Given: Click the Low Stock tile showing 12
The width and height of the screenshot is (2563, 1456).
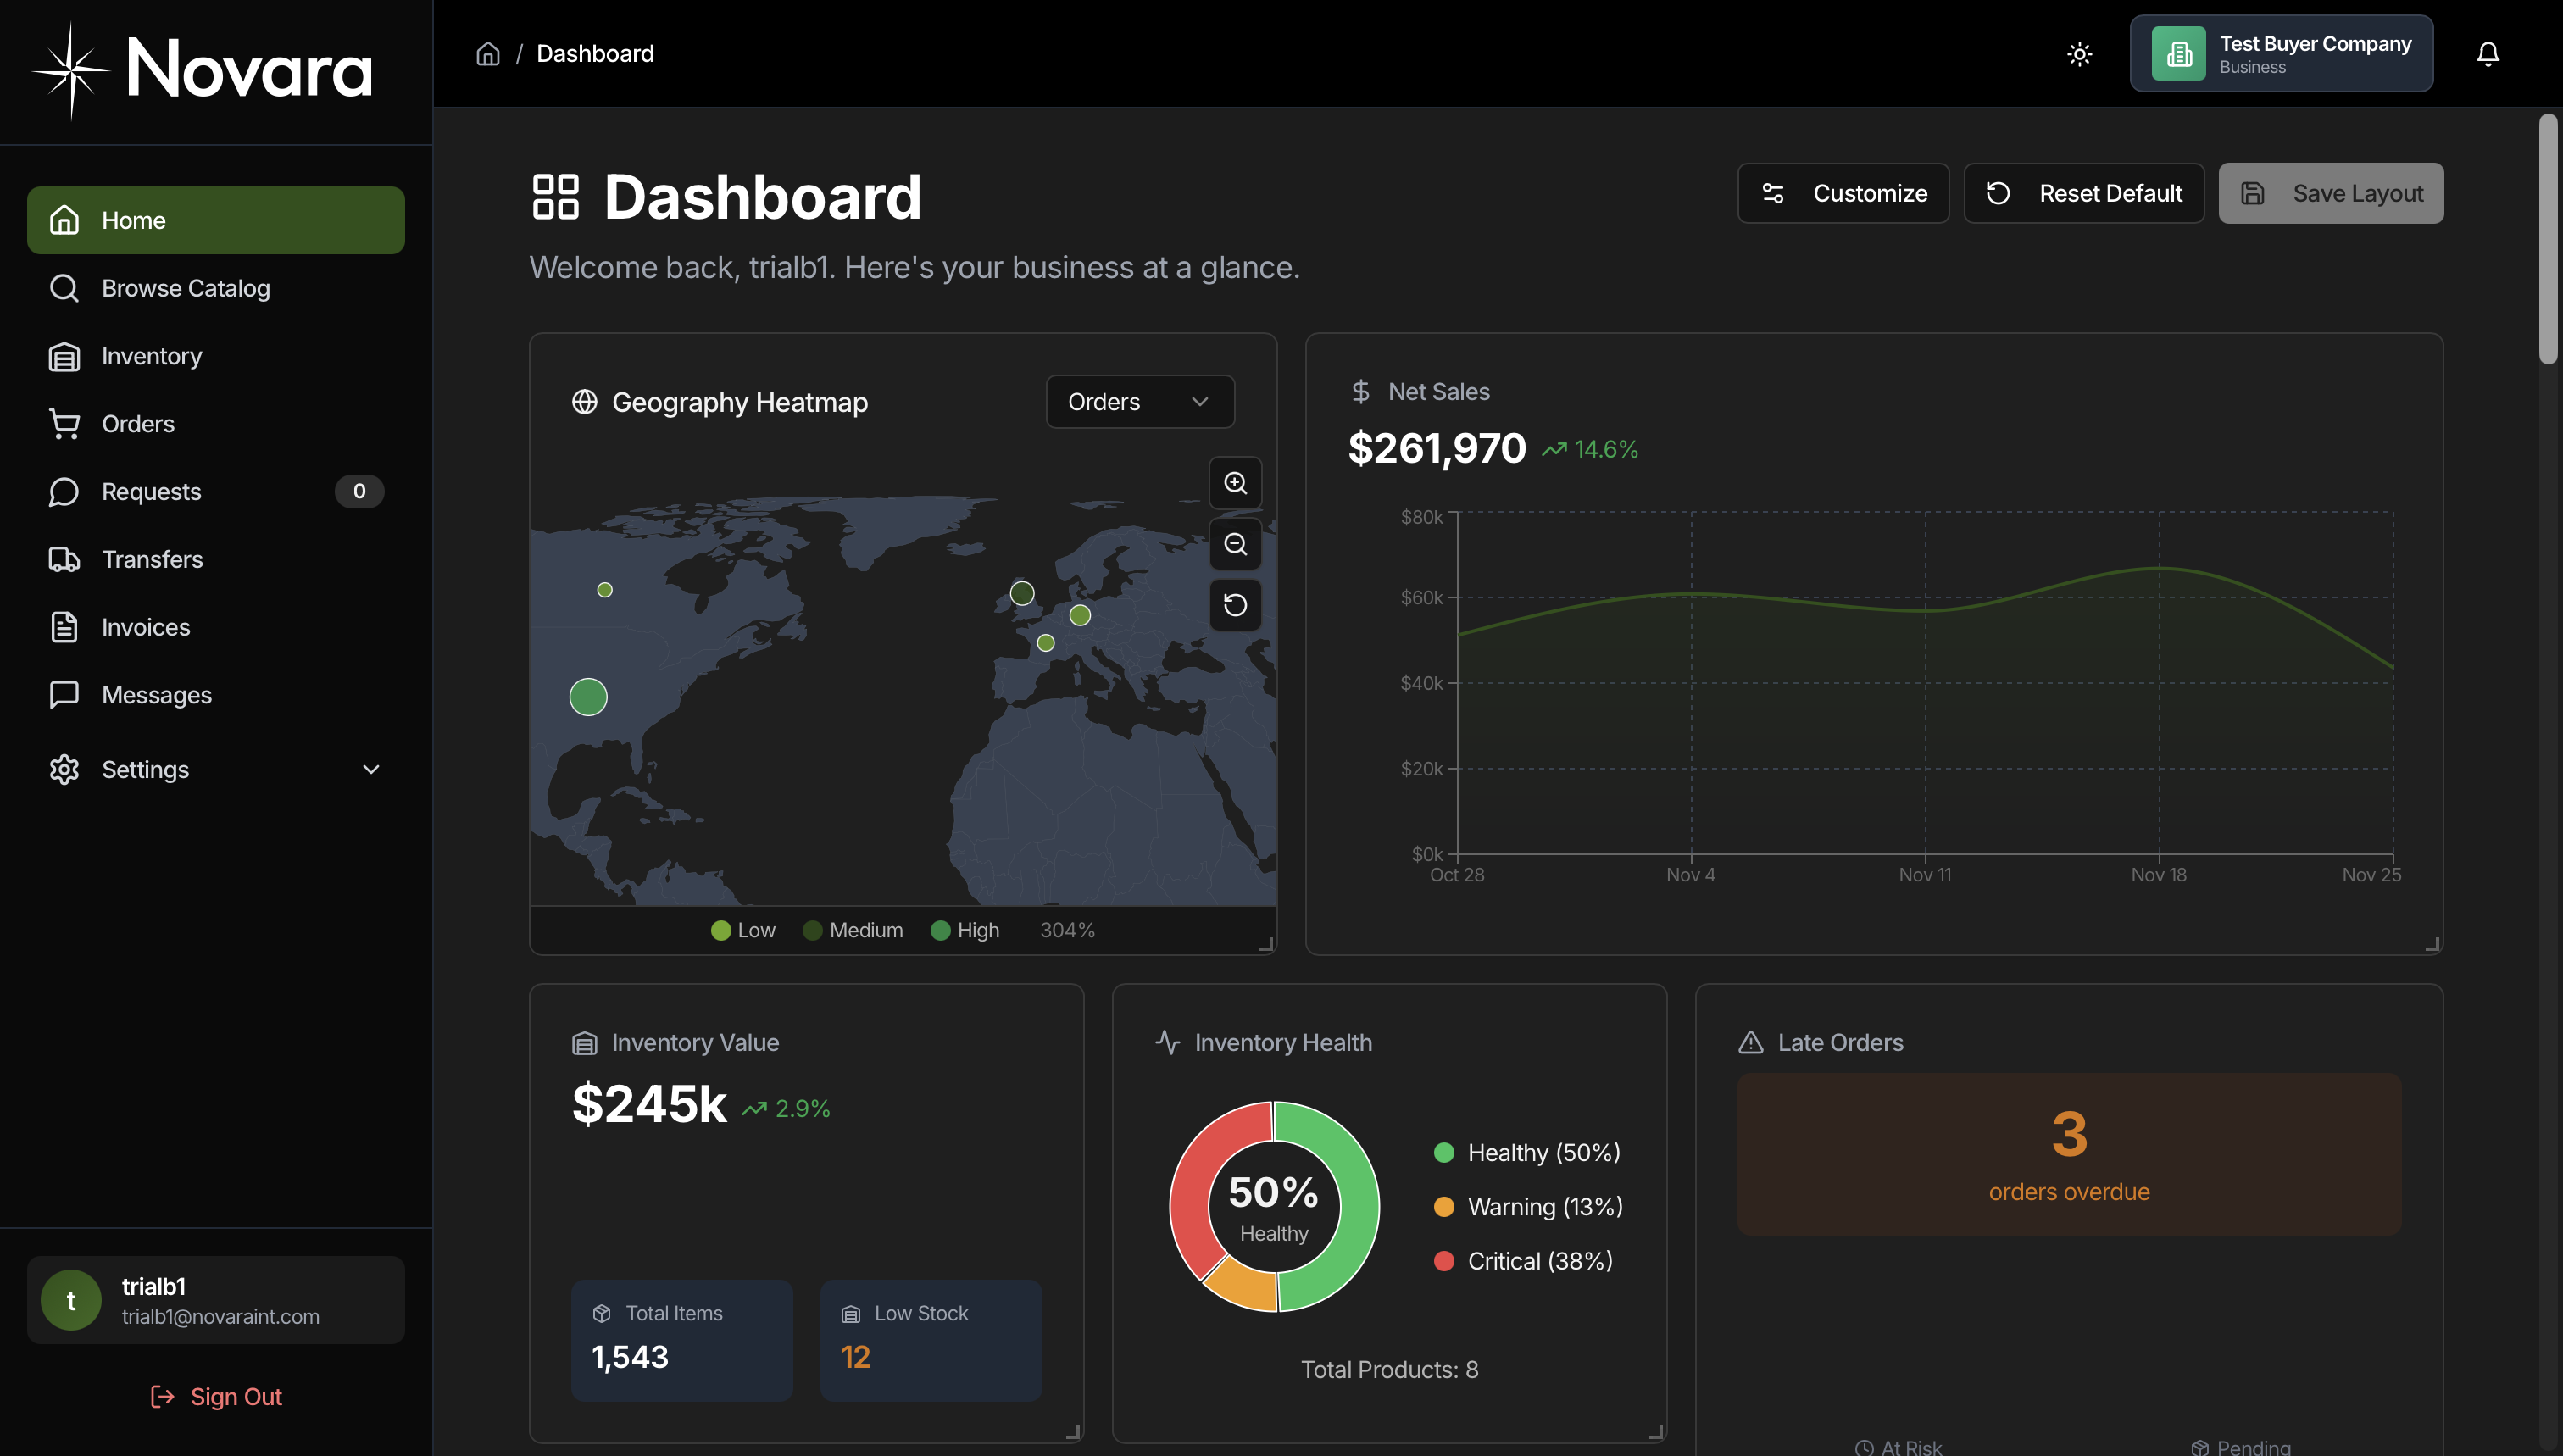Looking at the screenshot, I should (x=931, y=1340).
